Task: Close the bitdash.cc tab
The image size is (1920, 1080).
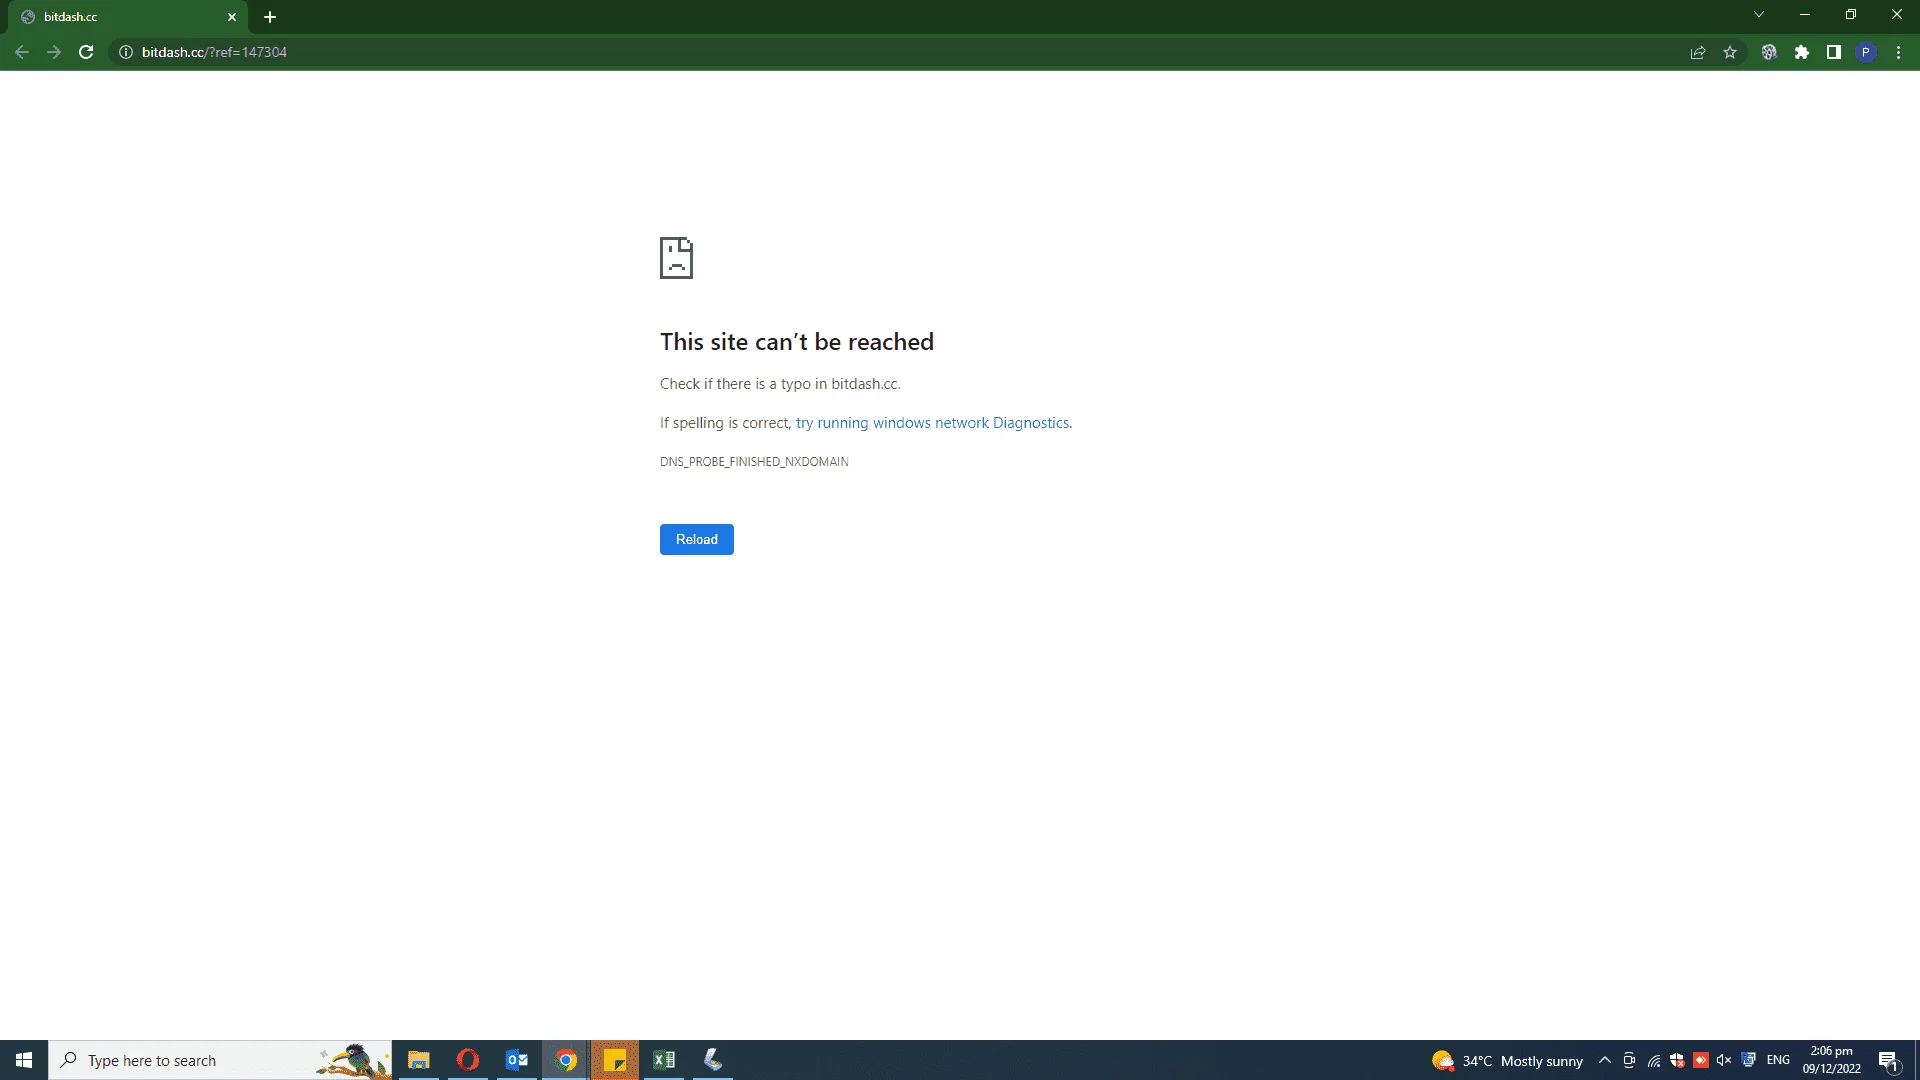Action: coord(232,17)
